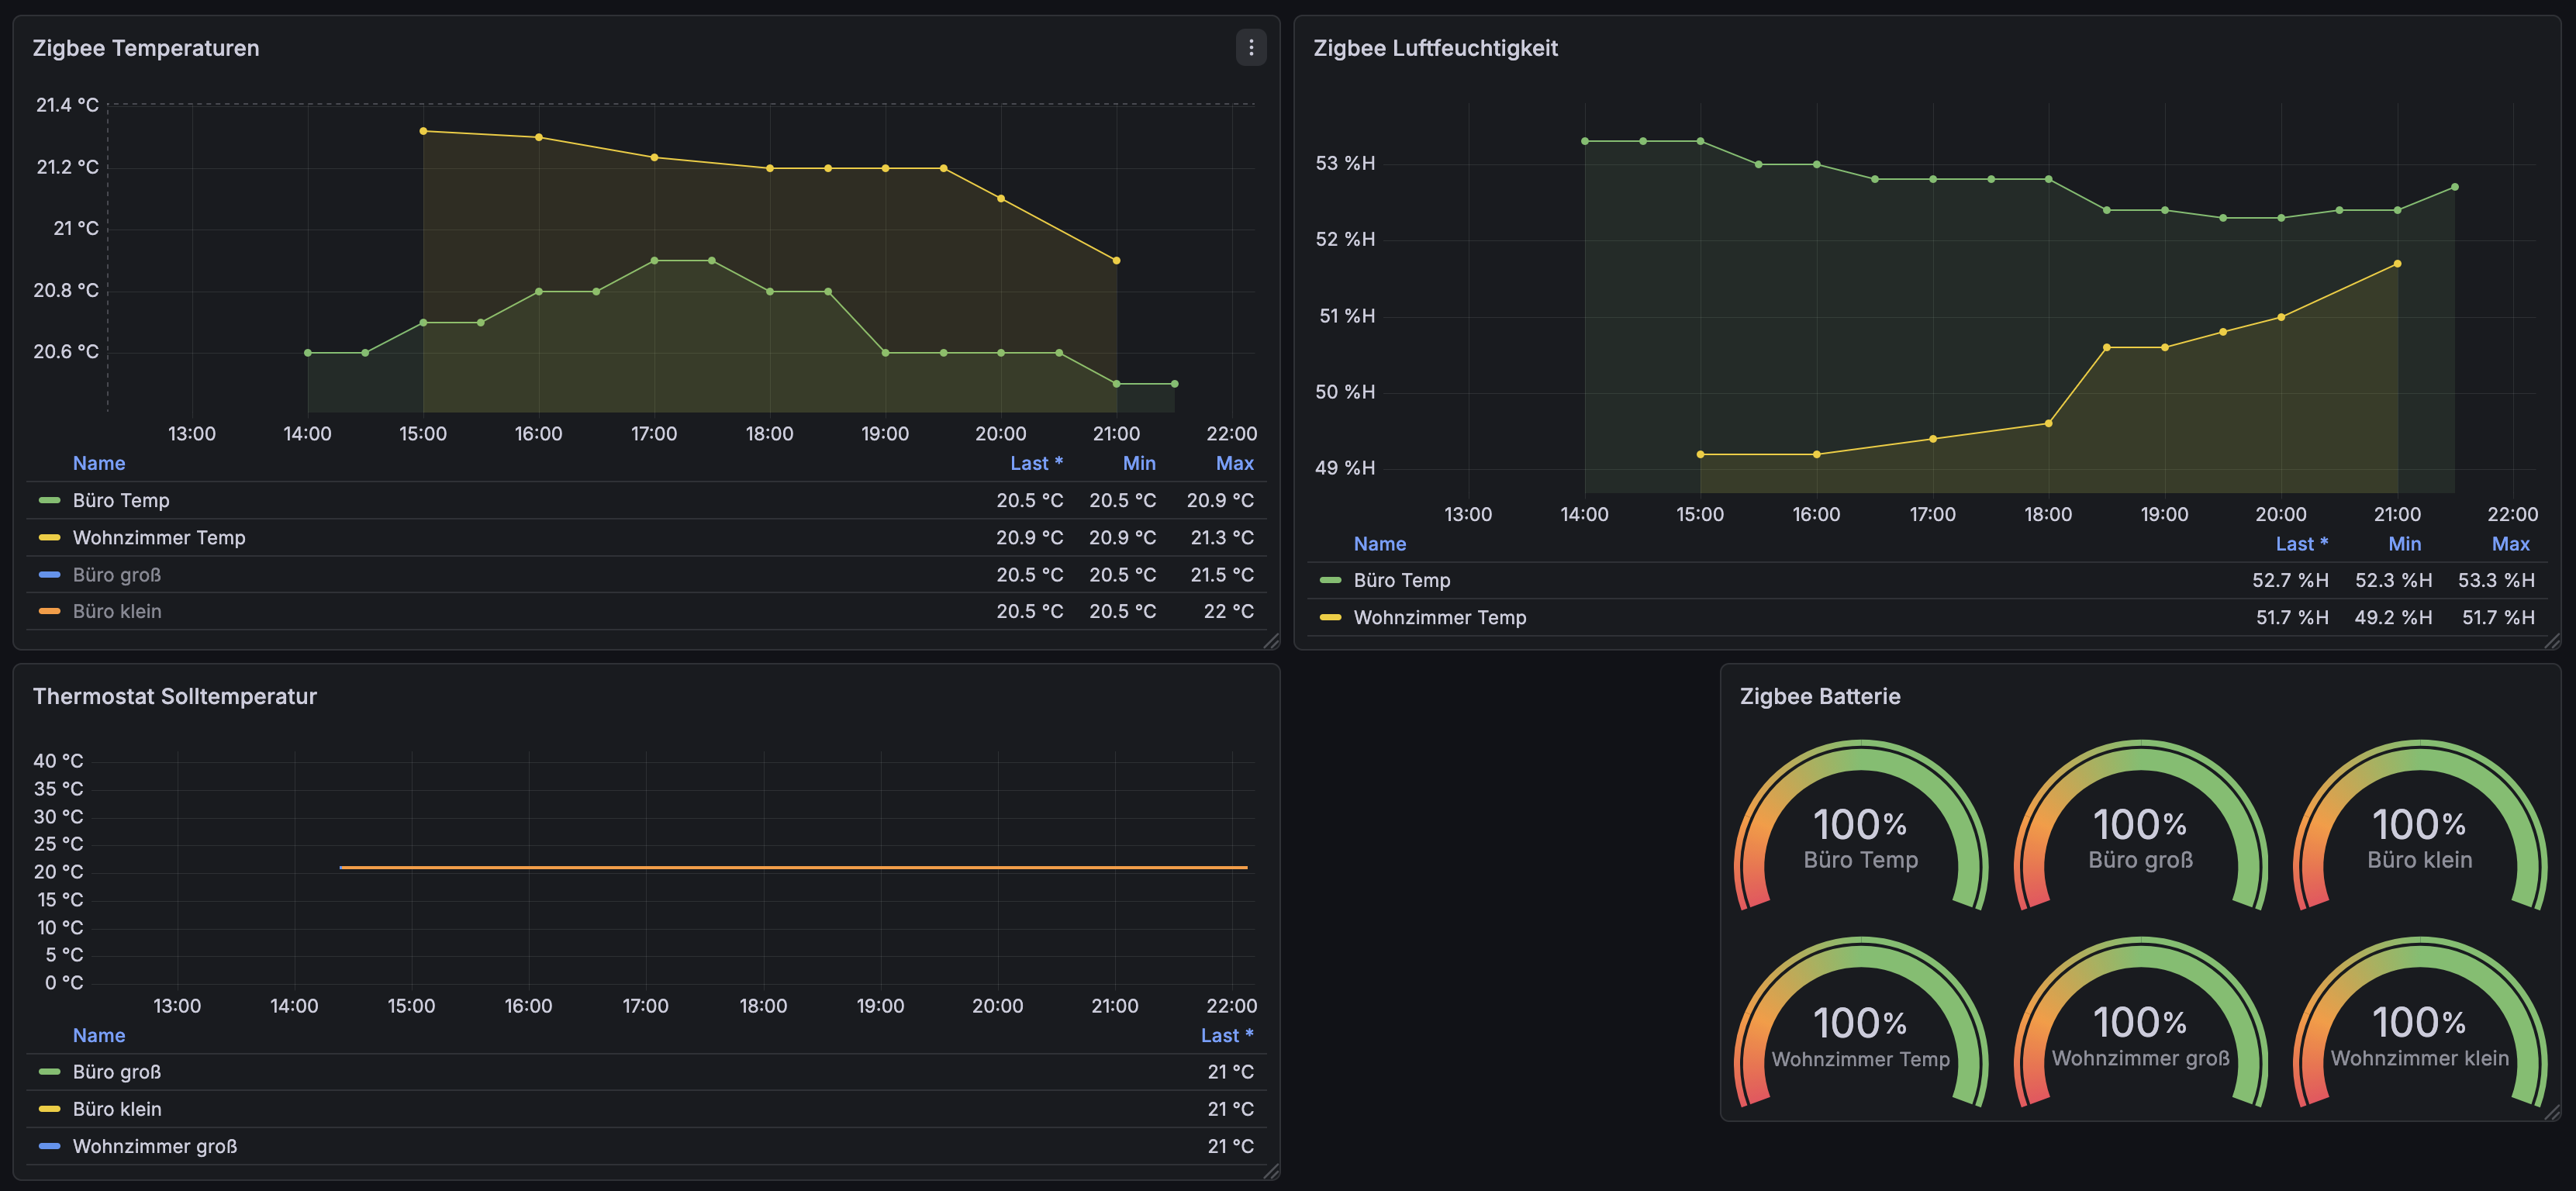Click resize handle of Zigbee Luftfeuchtigkeit panel
The width and height of the screenshot is (2576, 1191).
(2551, 641)
